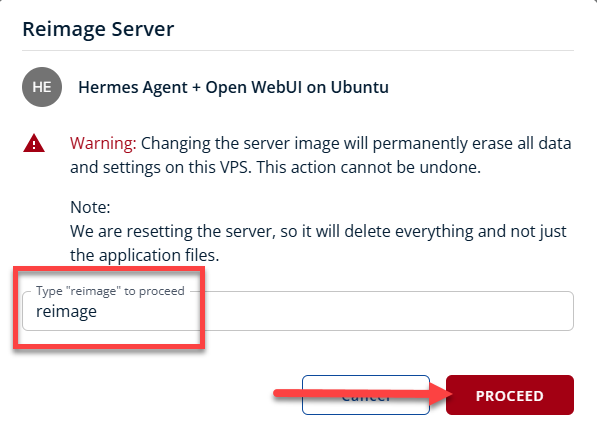The height and width of the screenshot is (434, 597).
Task: Click the "the application files." text line
Action: pyautogui.click(x=145, y=255)
